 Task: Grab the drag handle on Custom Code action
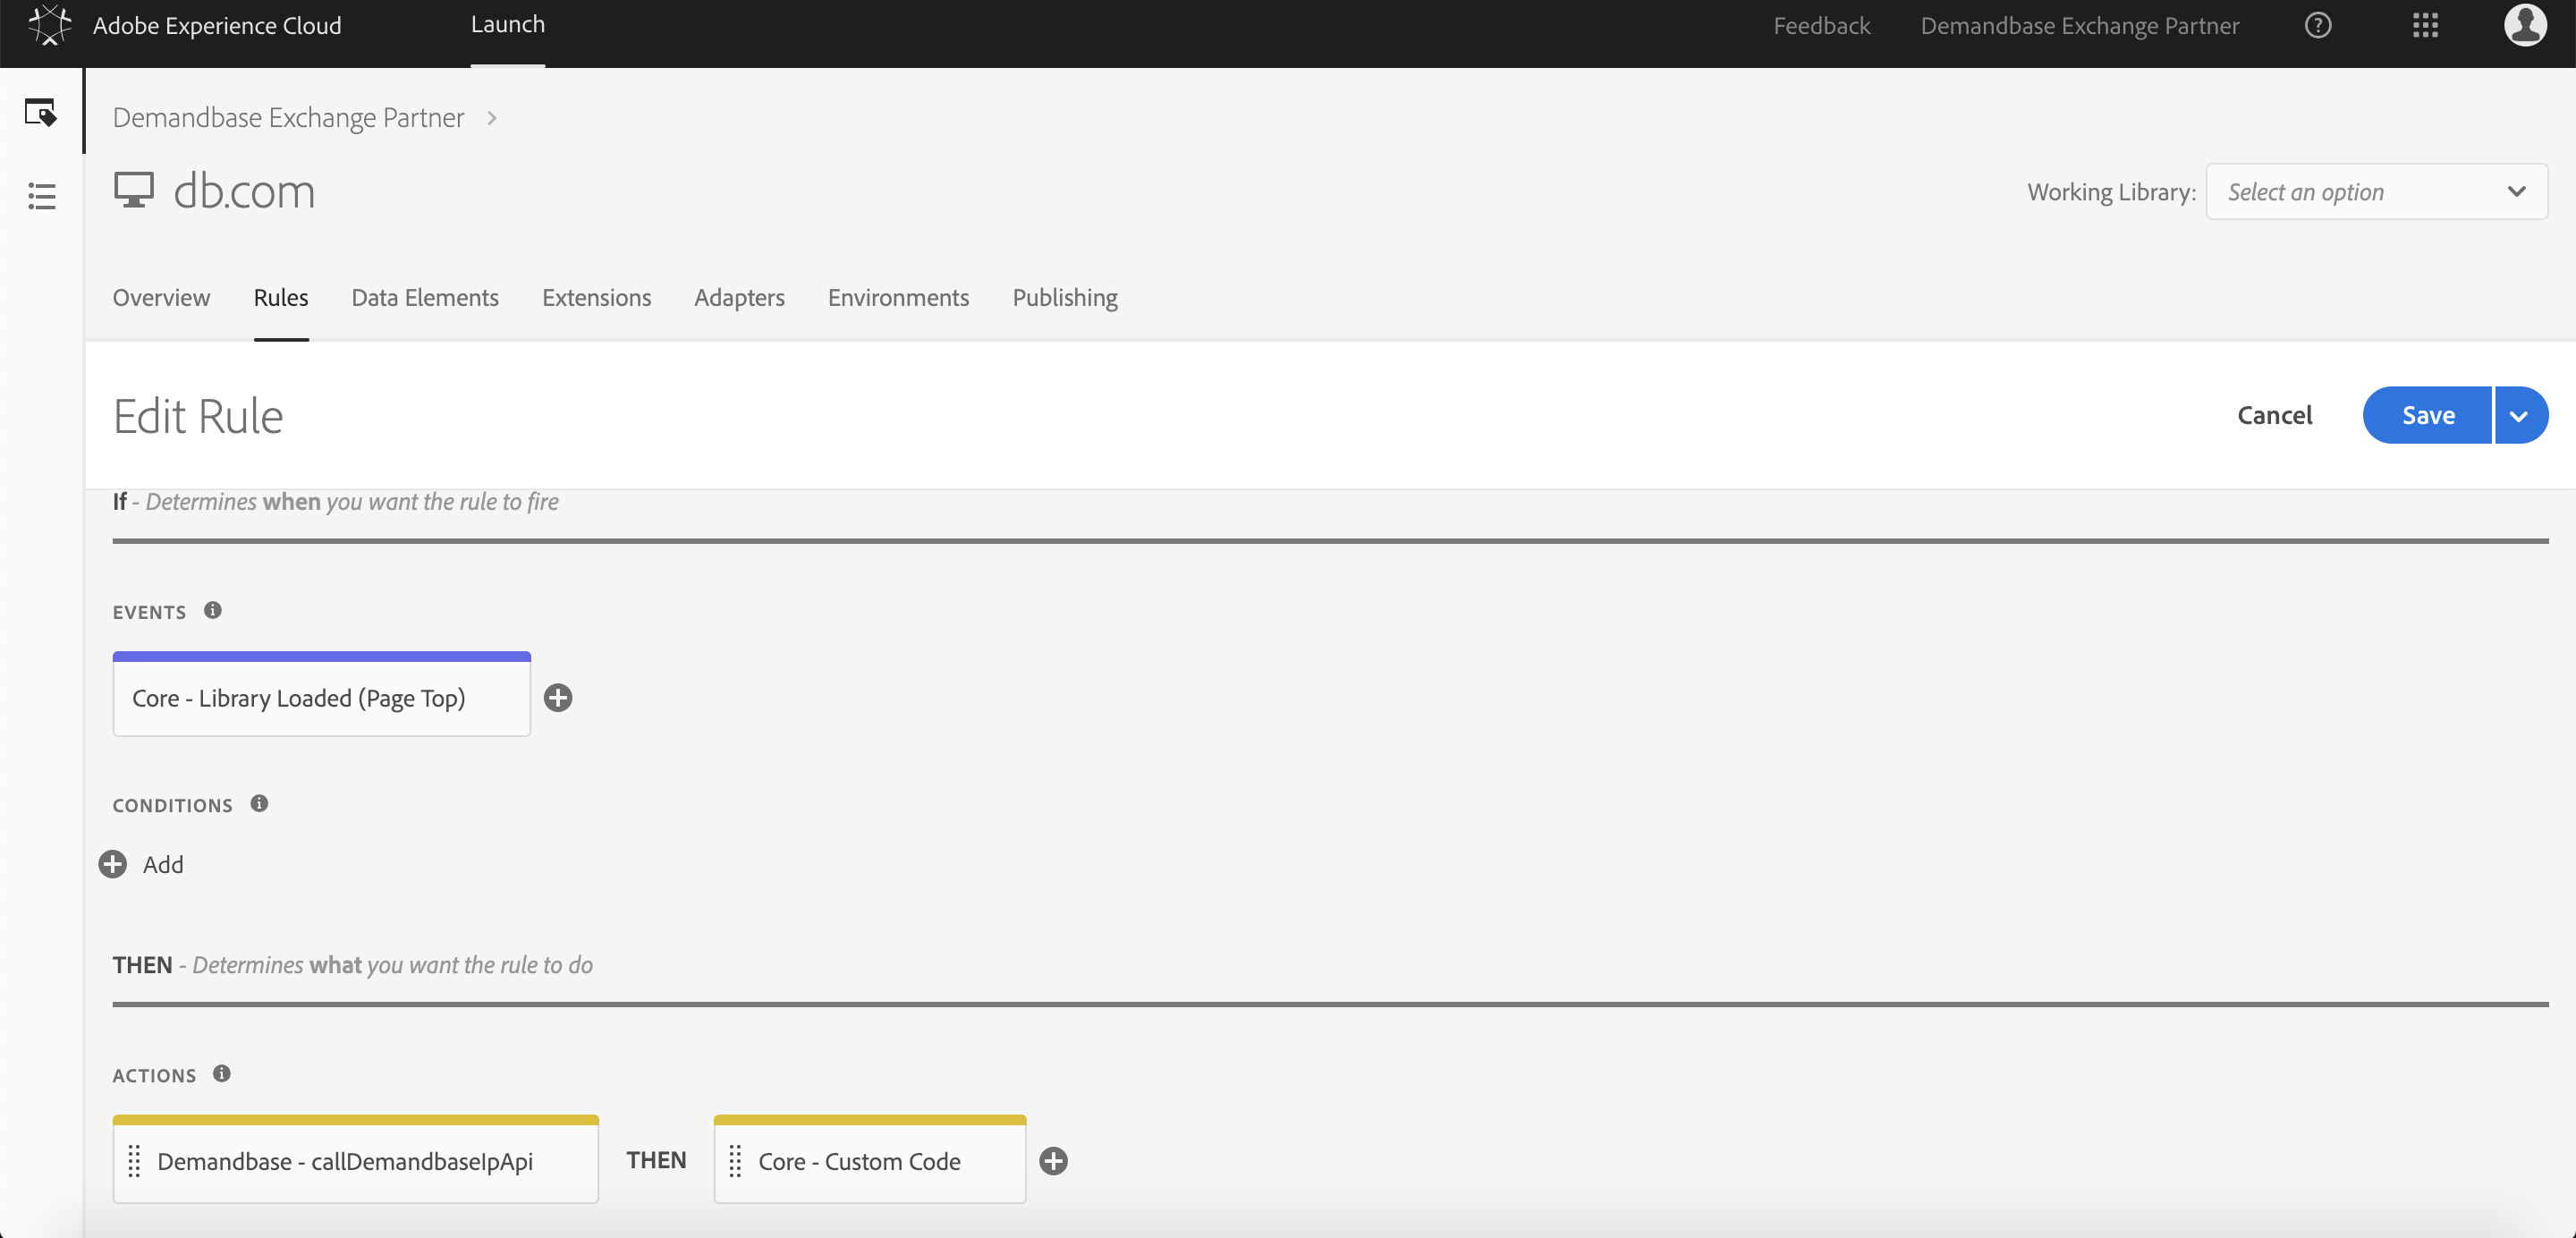[x=735, y=1161]
